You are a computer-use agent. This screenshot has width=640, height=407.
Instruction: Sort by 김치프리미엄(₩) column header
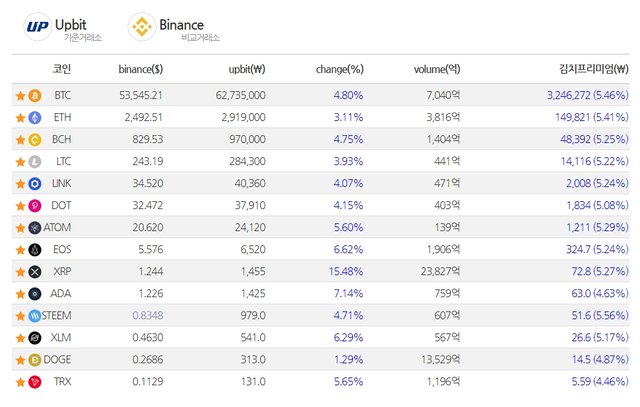594,69
